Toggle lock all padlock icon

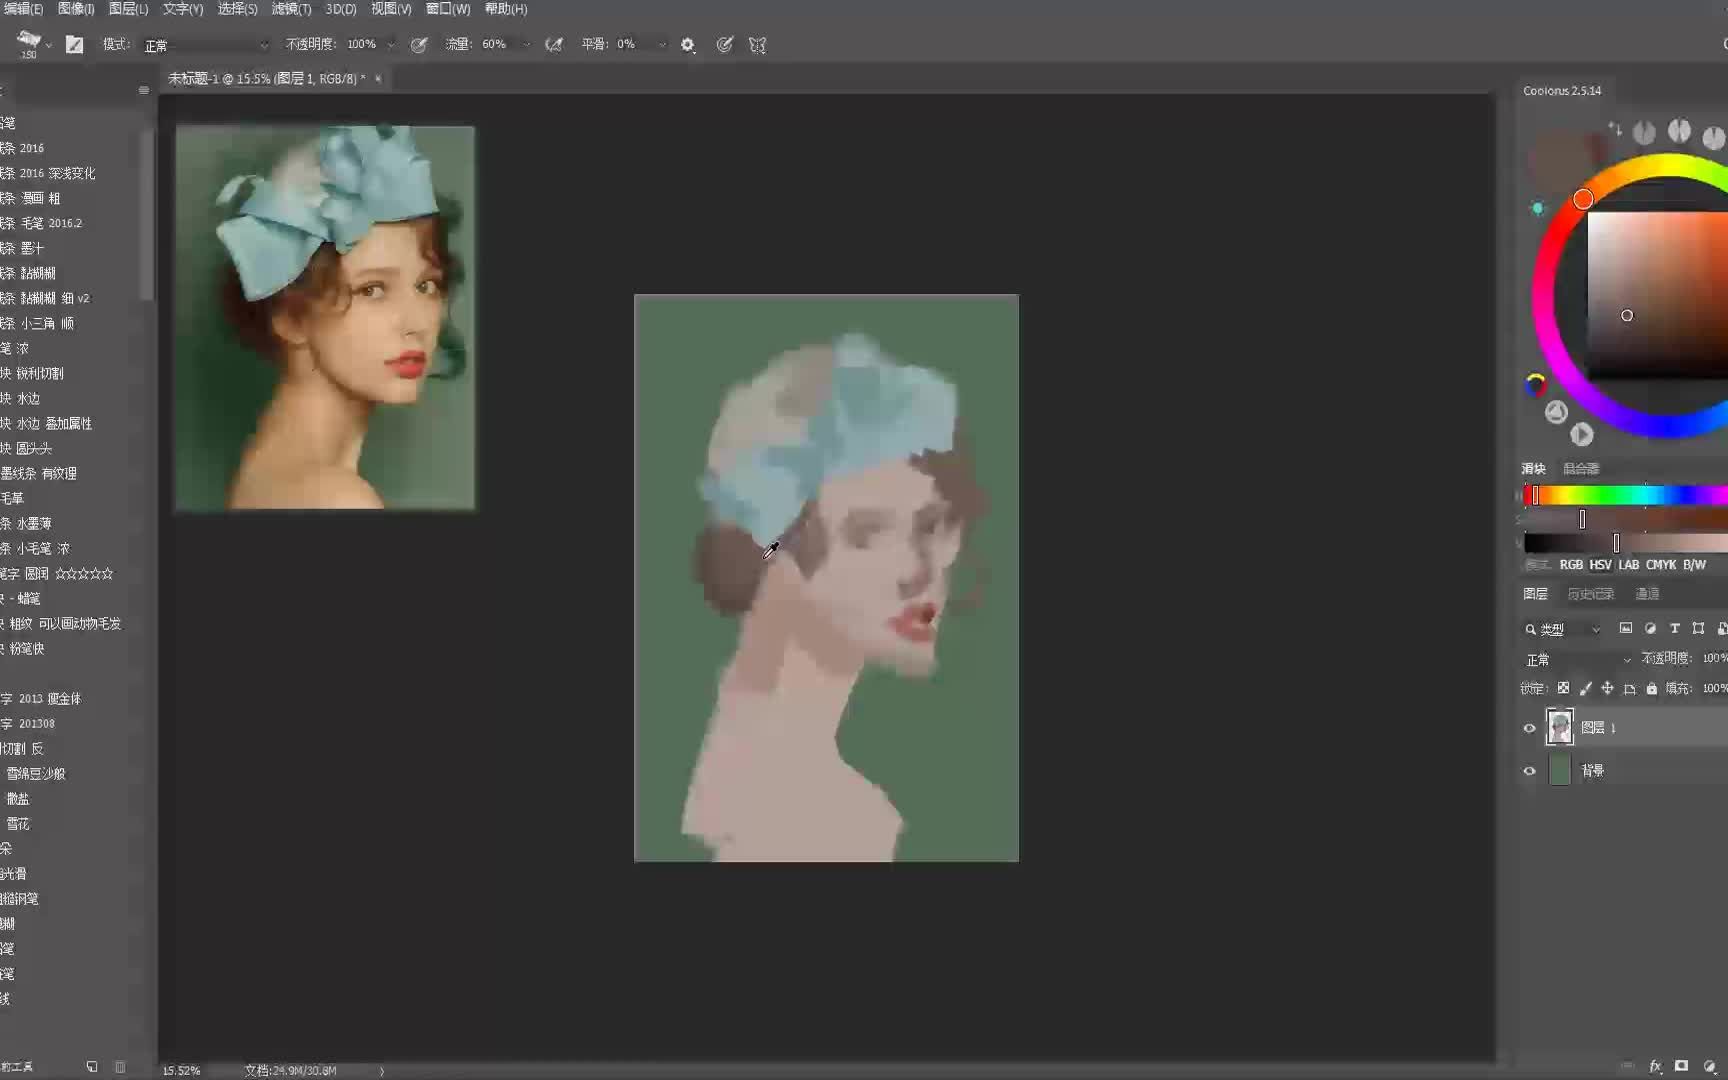pyautogui.click(x=1652, y=688)
